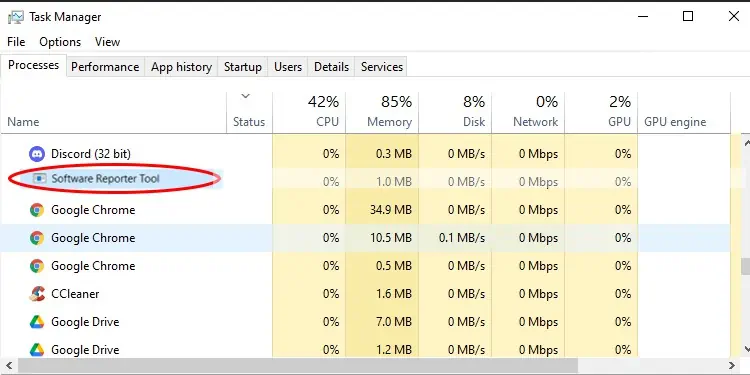Viewport: 750px width, 375px height.
Task: Sort by the 2% GPU column
Action: pyautogui.click(x=601, y=113)
